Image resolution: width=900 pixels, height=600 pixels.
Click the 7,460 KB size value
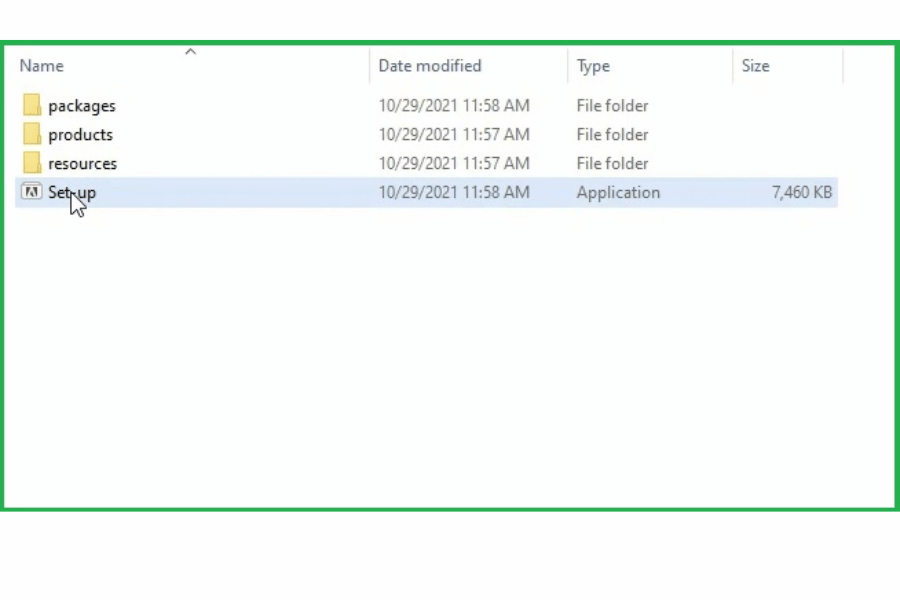click(x=802, y=193)
